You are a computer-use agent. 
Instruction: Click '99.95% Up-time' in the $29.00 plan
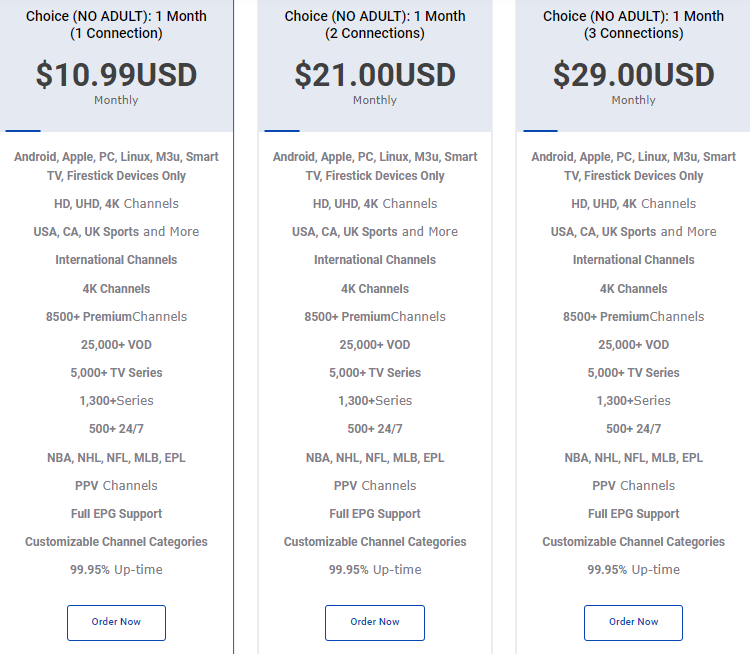(x=633, y=570)
